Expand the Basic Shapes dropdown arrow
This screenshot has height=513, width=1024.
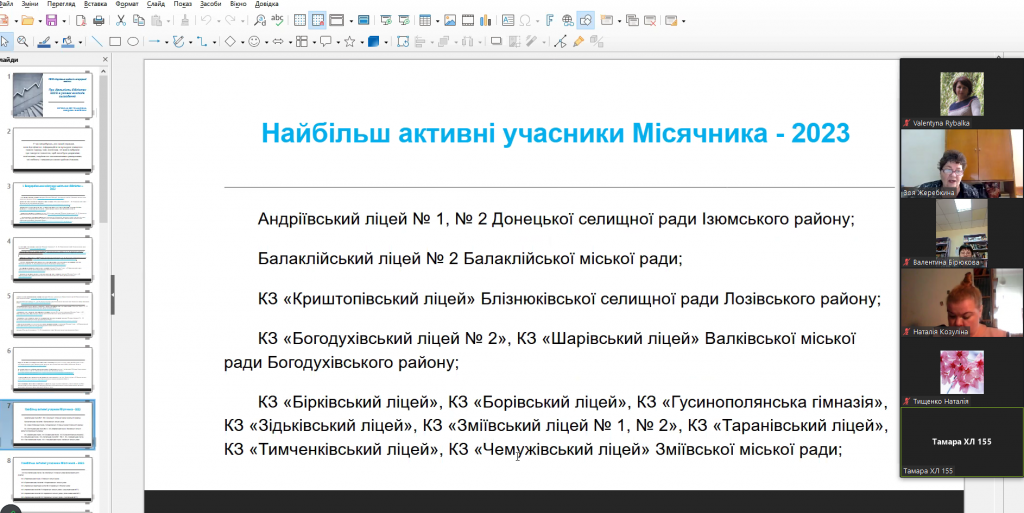(242, 42)
